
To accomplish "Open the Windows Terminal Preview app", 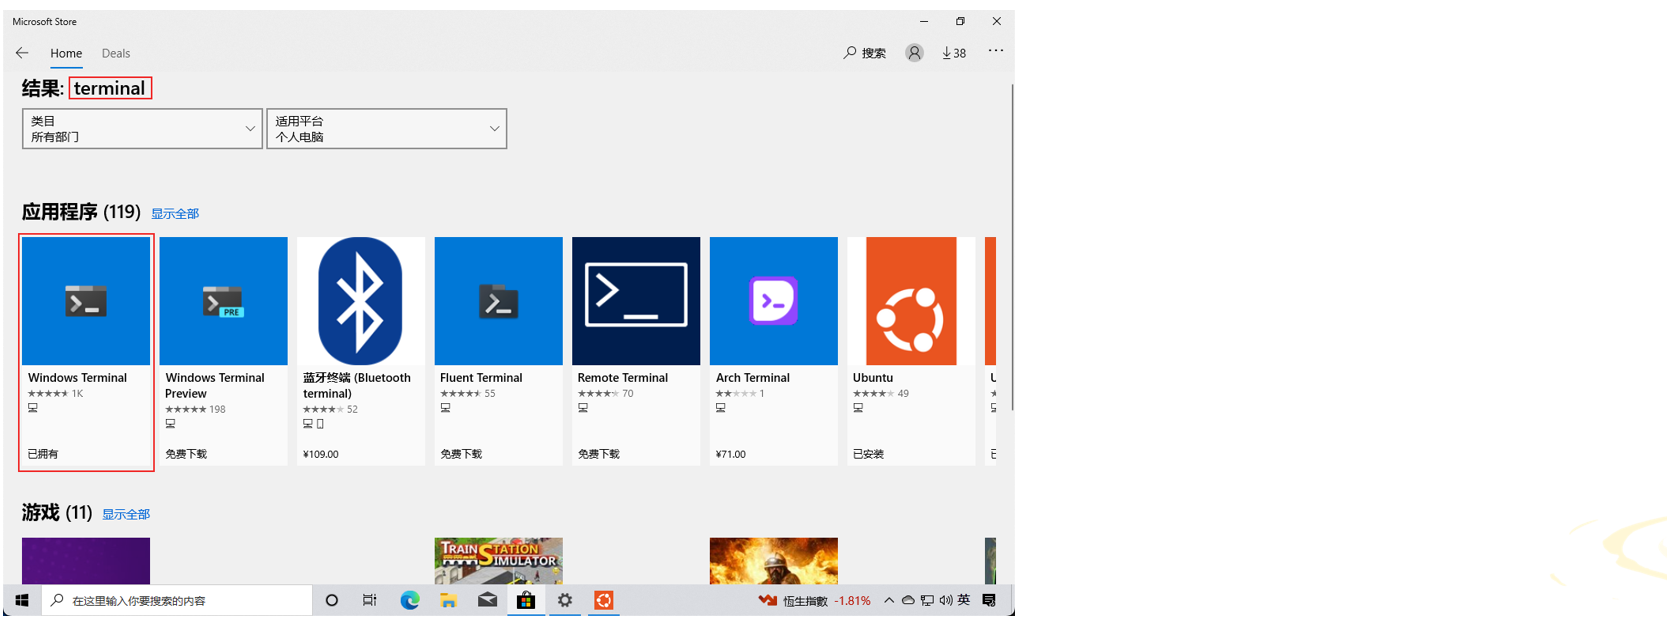I will 223,351.
